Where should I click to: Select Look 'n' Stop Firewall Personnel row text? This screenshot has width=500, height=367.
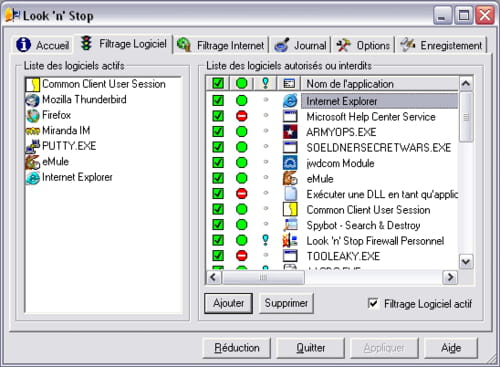tap(375, 241)
